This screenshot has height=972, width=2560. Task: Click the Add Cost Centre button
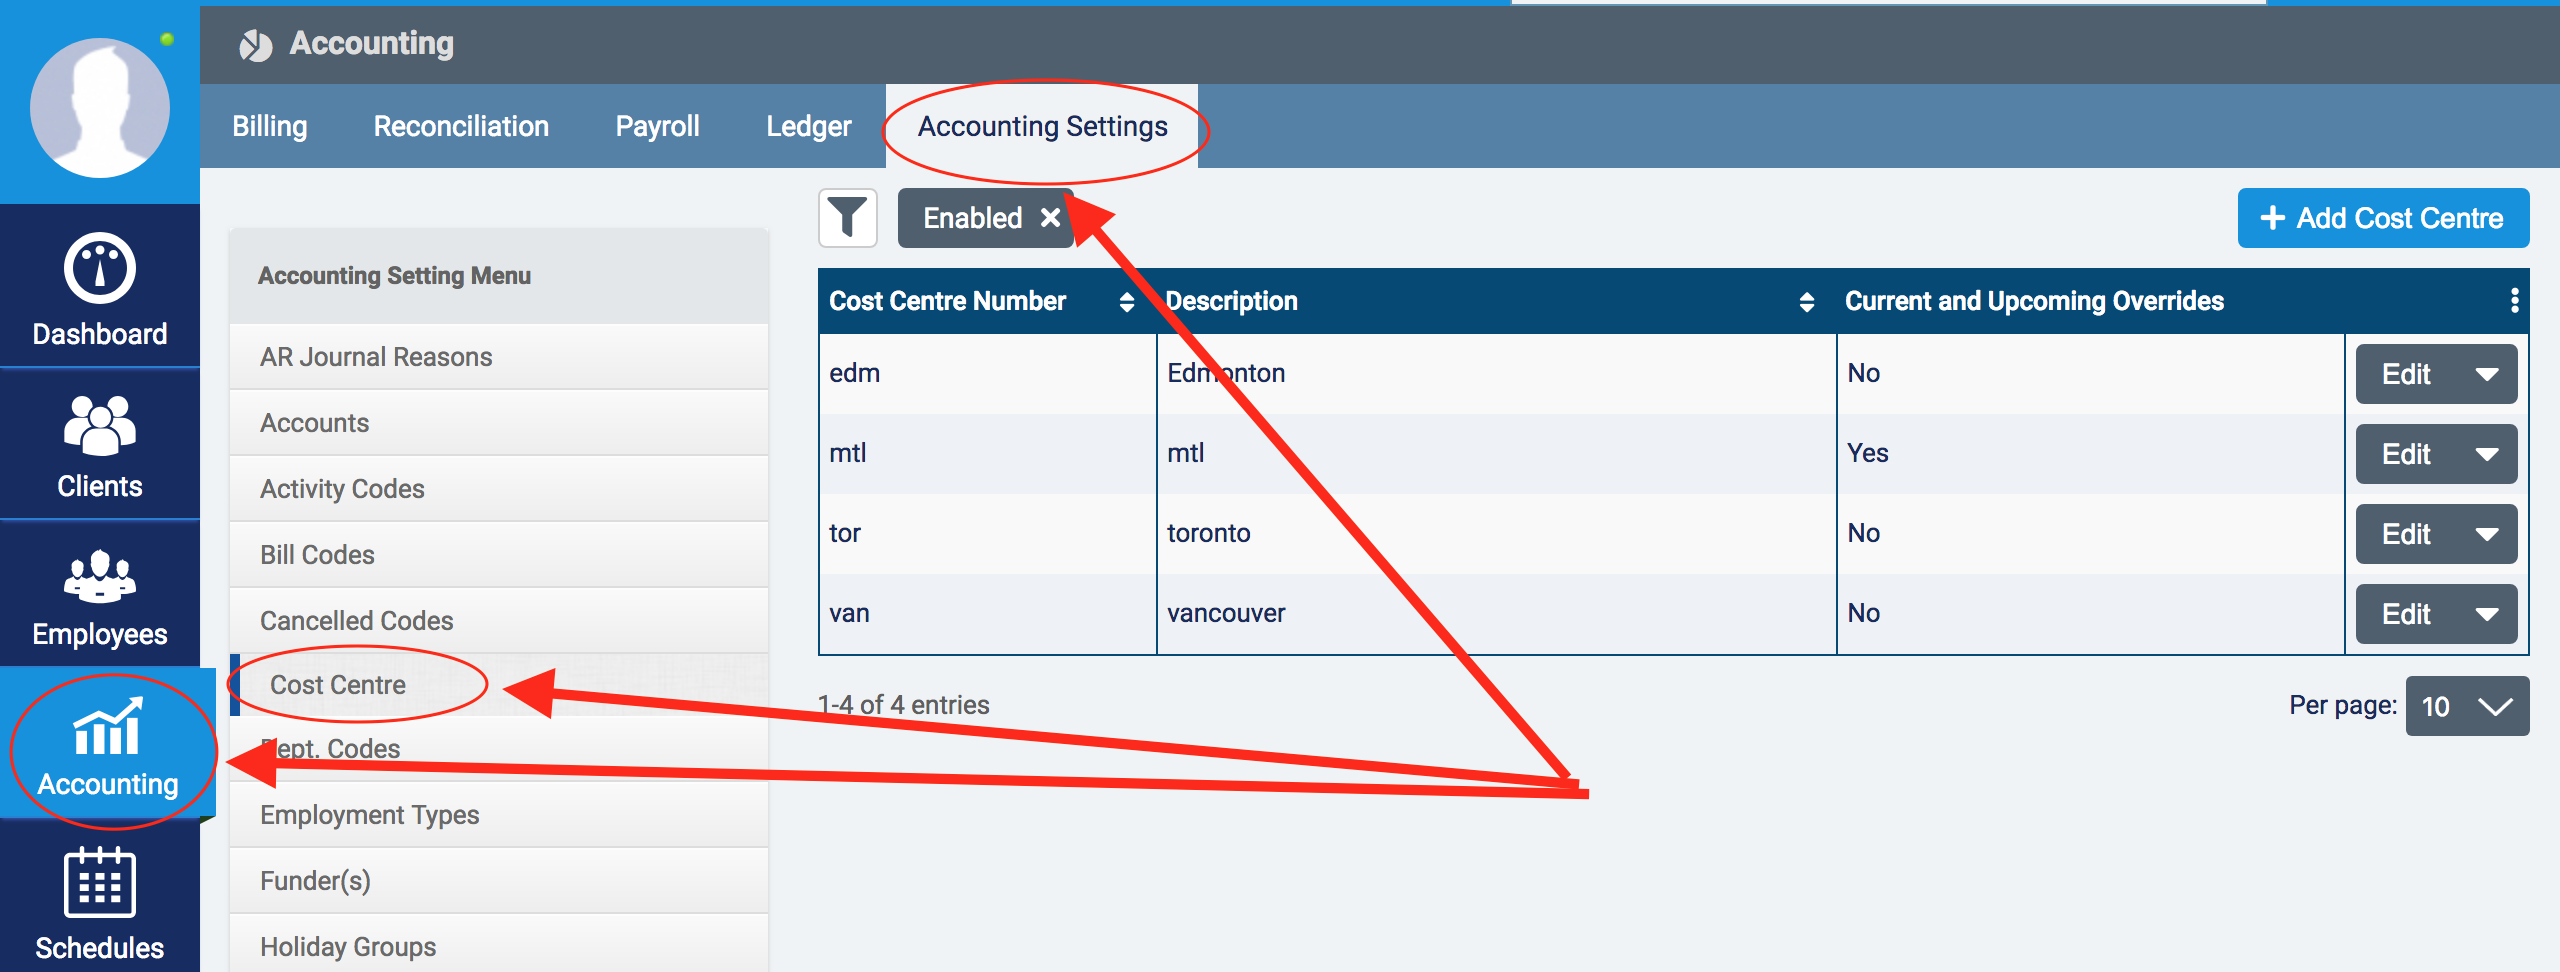(2382, 218)
